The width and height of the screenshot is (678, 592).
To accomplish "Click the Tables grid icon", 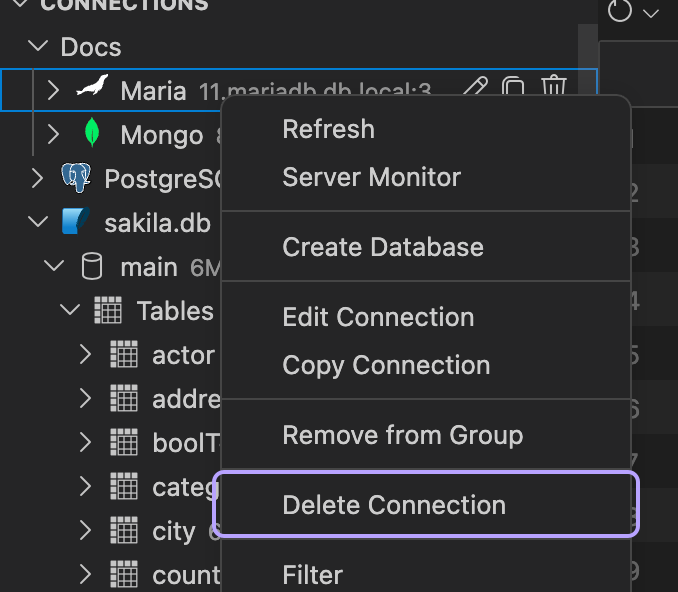I will pos(108,310).
